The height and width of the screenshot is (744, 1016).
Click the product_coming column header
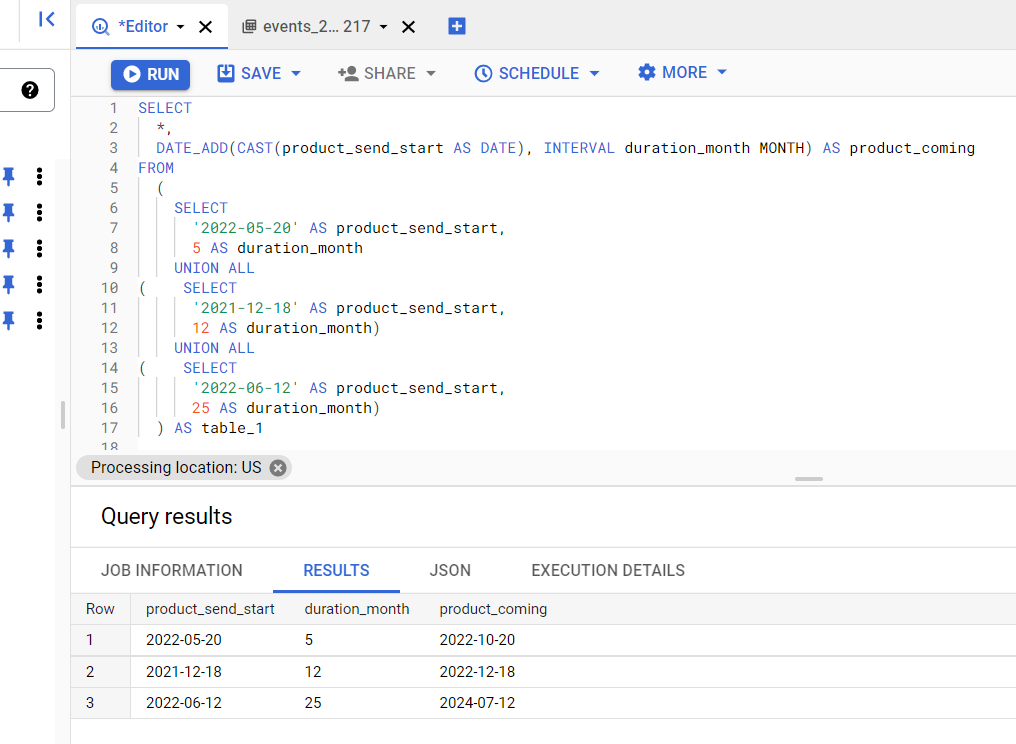point(493,609)
